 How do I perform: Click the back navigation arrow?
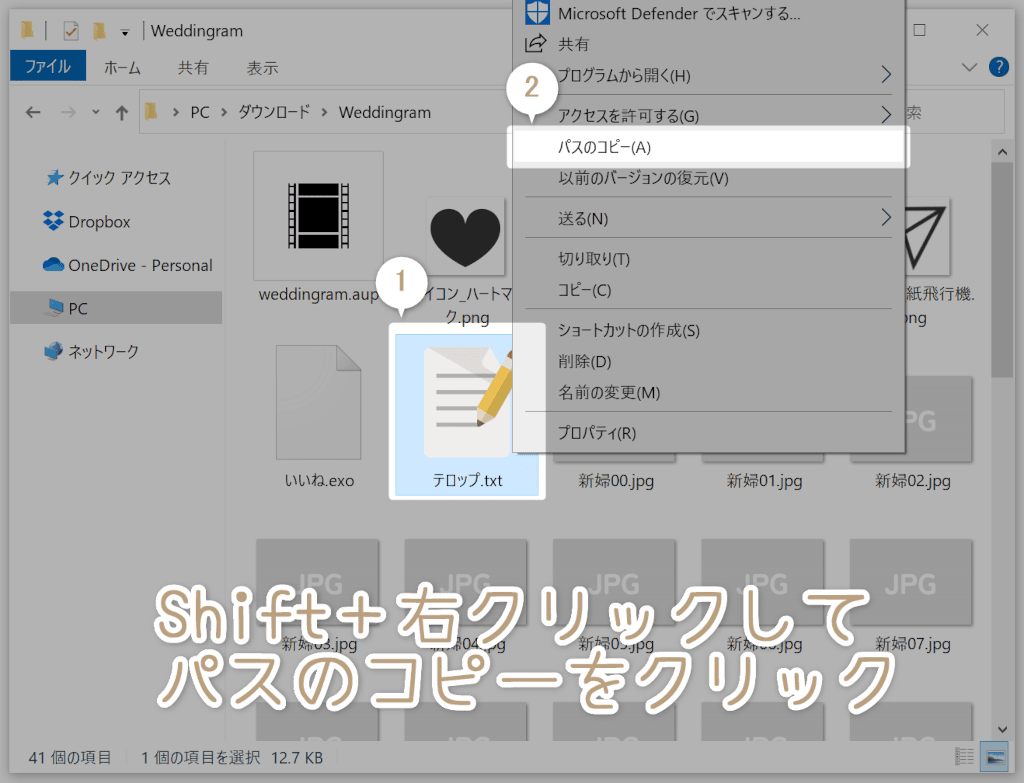point(32,112)
